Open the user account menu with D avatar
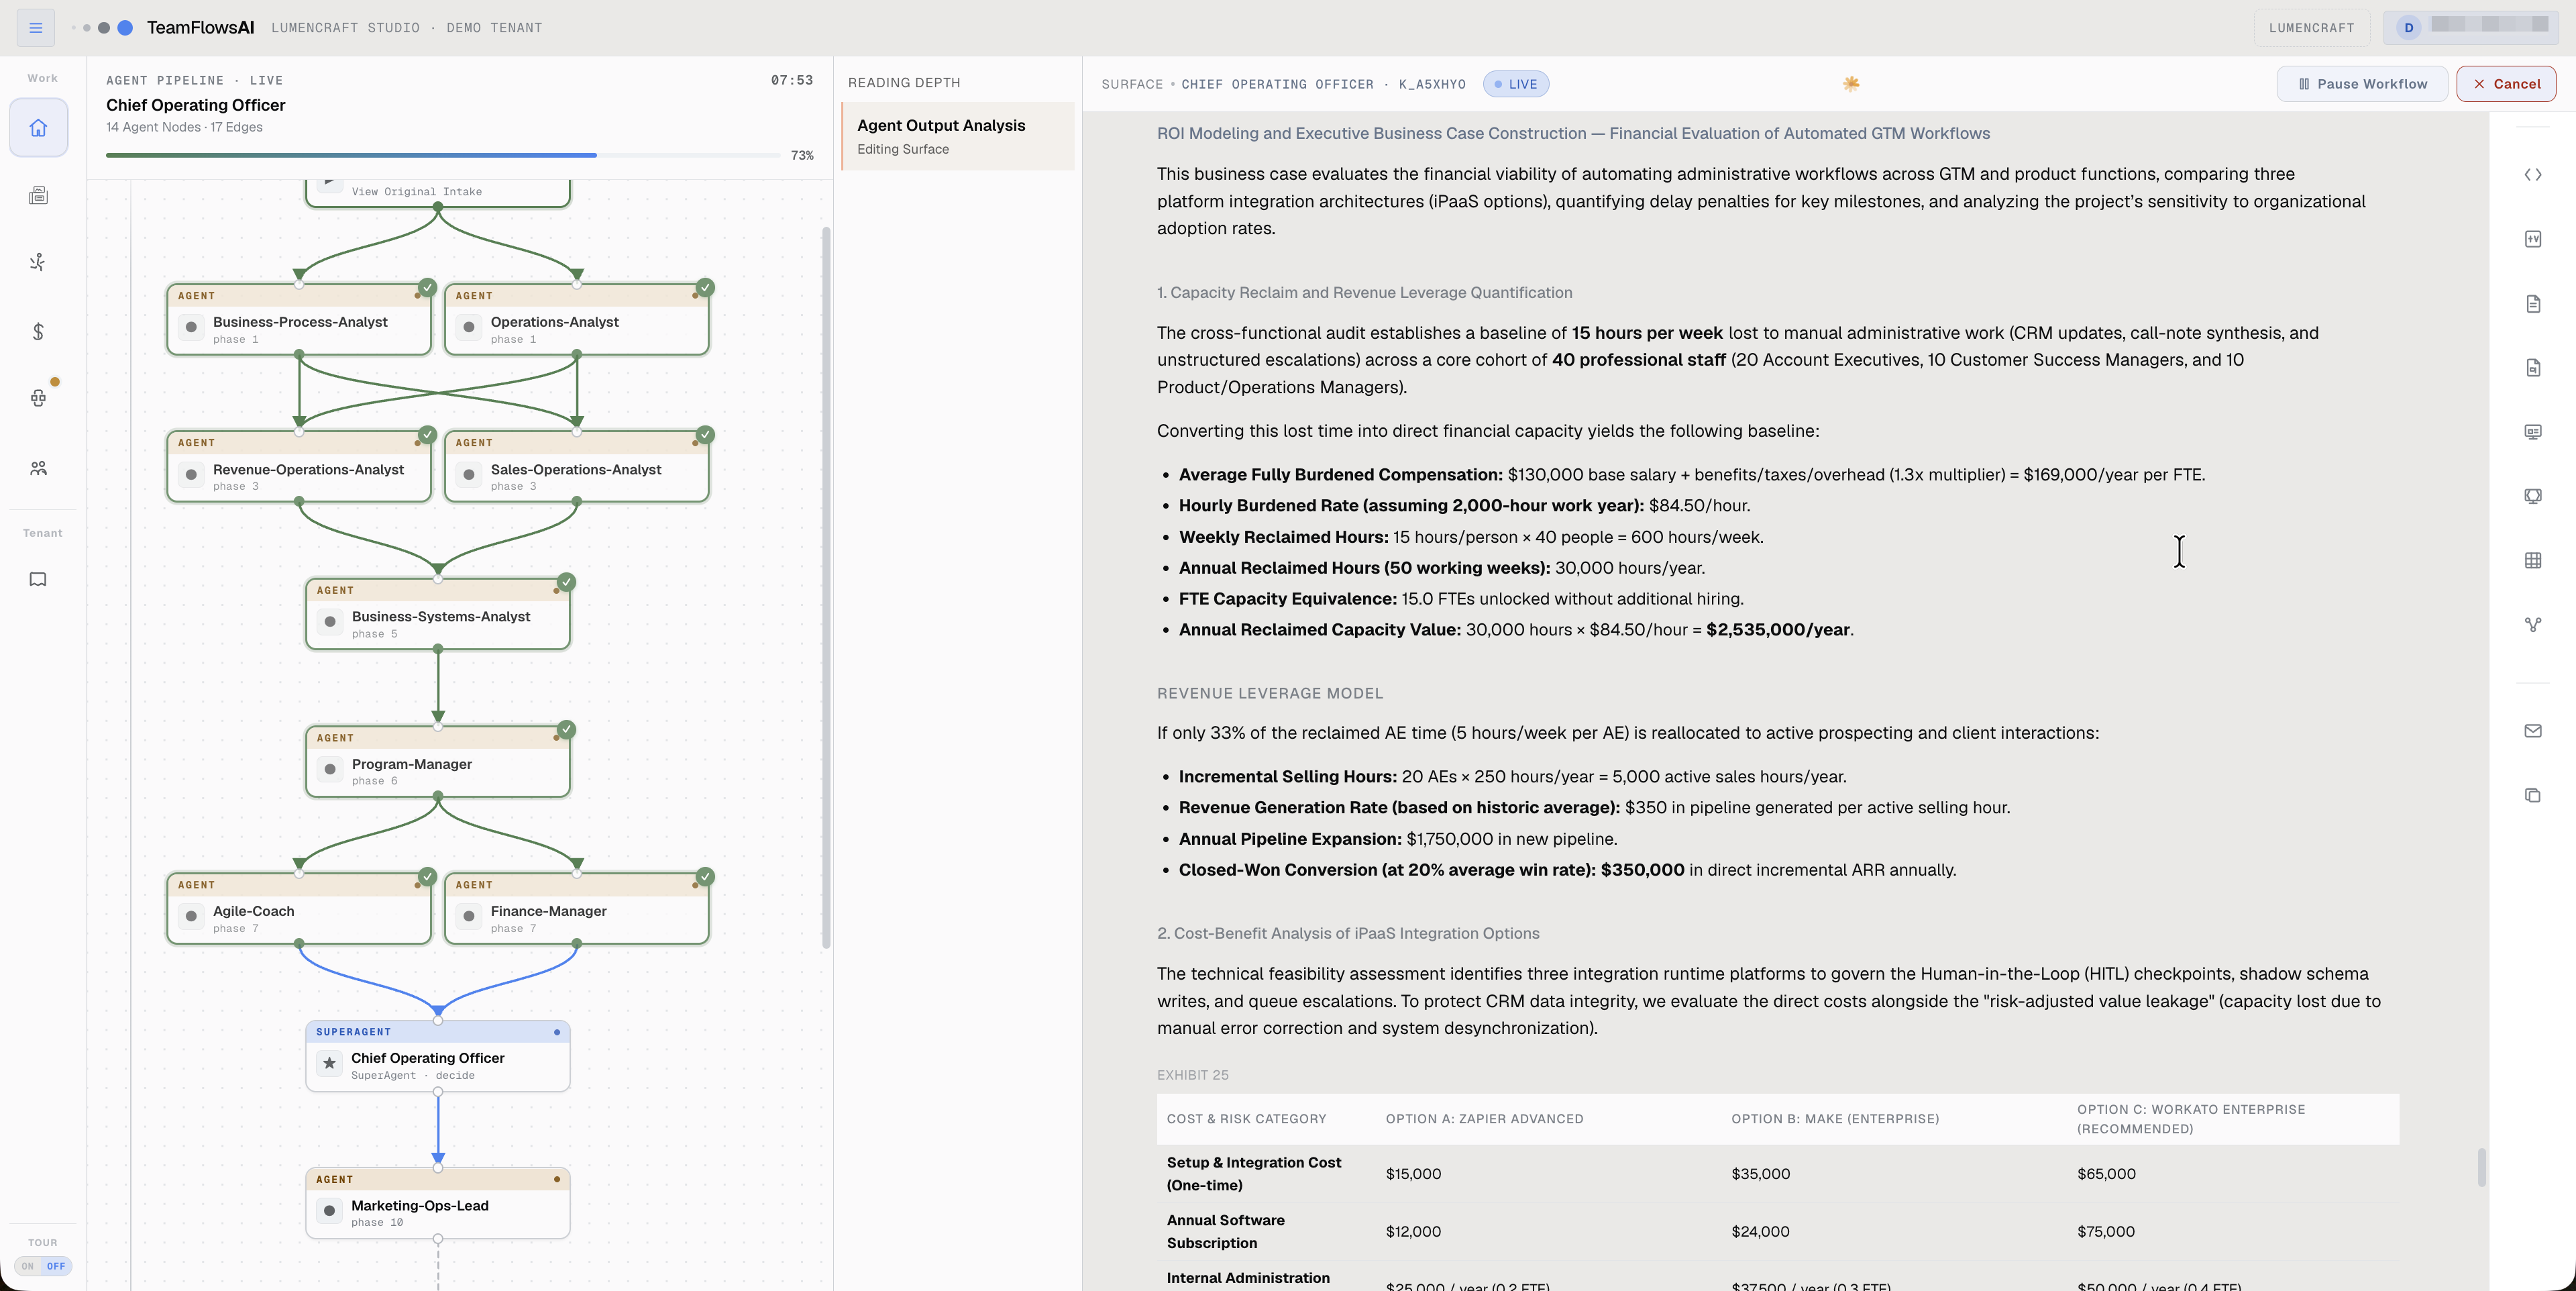Screen dimensions: 2576x1291 [x=2470, y=27]
